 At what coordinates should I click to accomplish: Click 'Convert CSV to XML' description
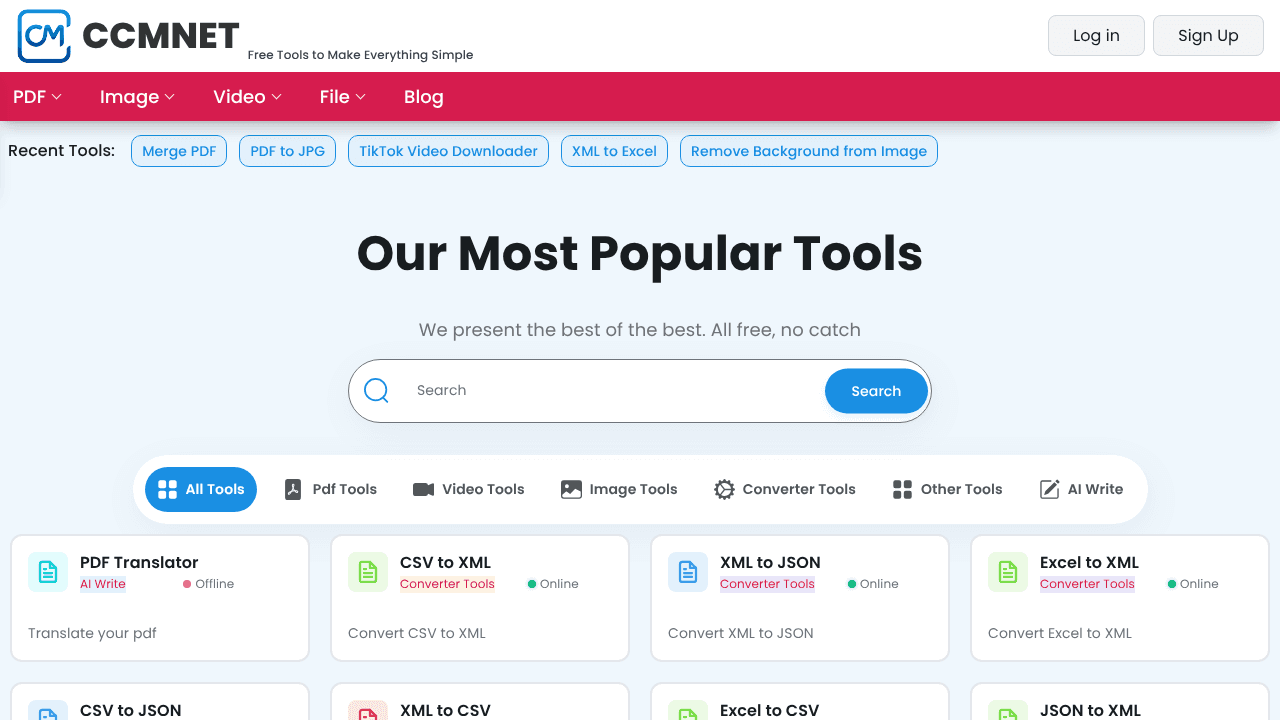[x=417, y=633]
